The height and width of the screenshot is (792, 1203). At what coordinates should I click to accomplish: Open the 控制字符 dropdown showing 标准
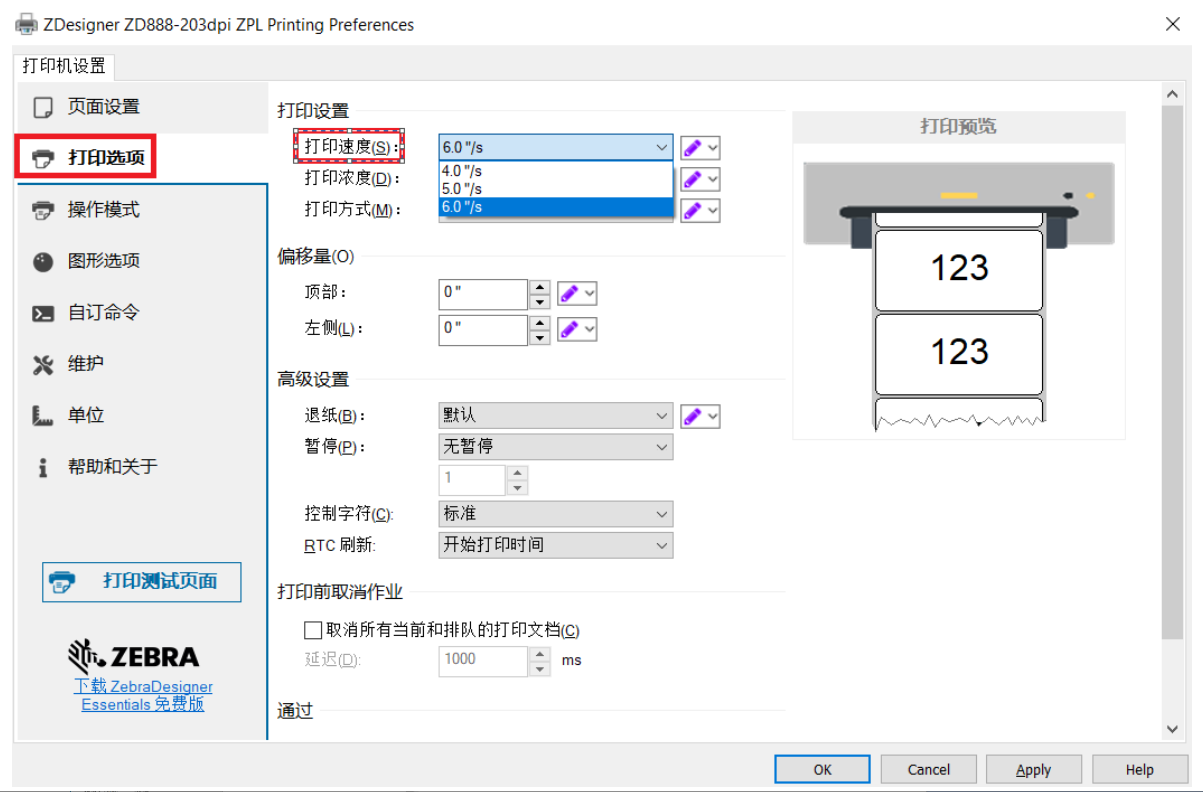click(556, 514)
